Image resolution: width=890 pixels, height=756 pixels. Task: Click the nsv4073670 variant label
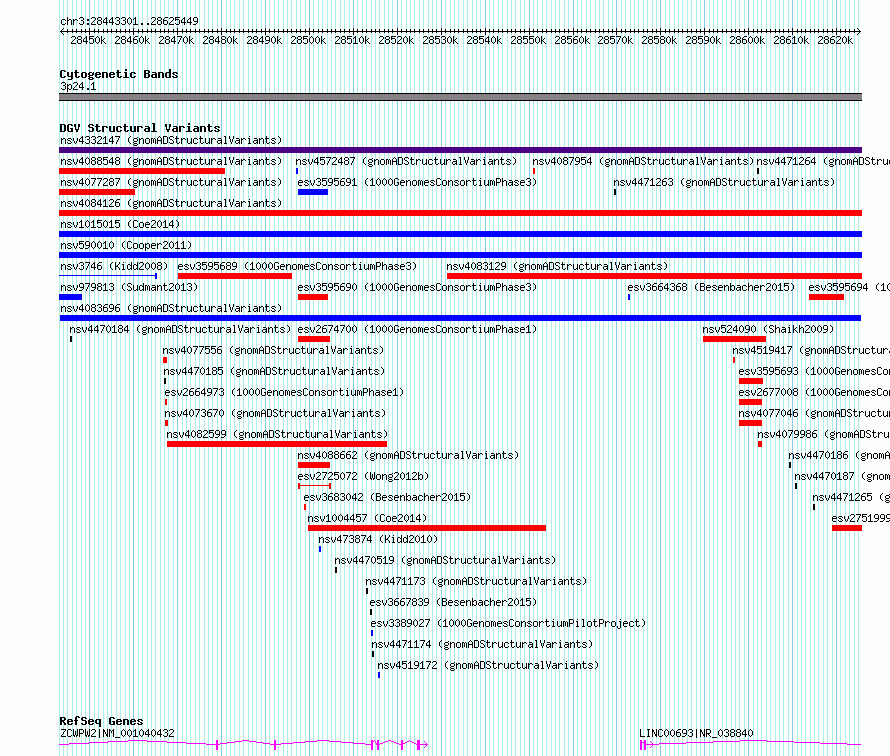point(275,413)
